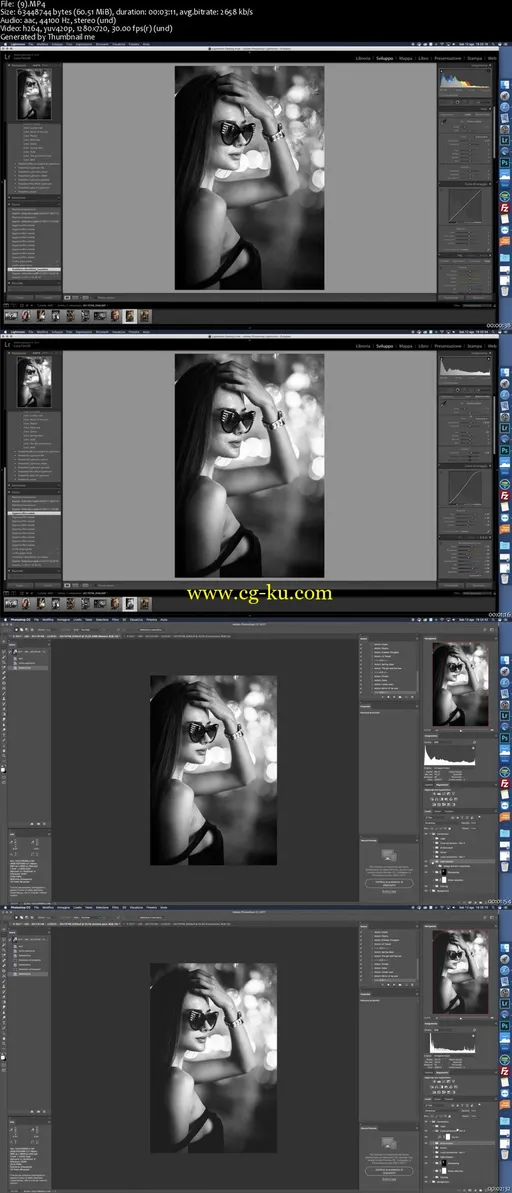
Task: Click Incolla button in the 00:00:38 frame
Action: click(x=48, y=297)
